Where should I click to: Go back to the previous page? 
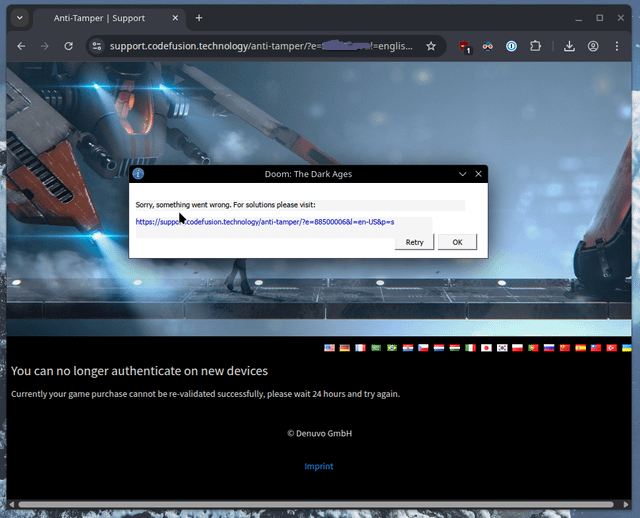coord(21,47)
